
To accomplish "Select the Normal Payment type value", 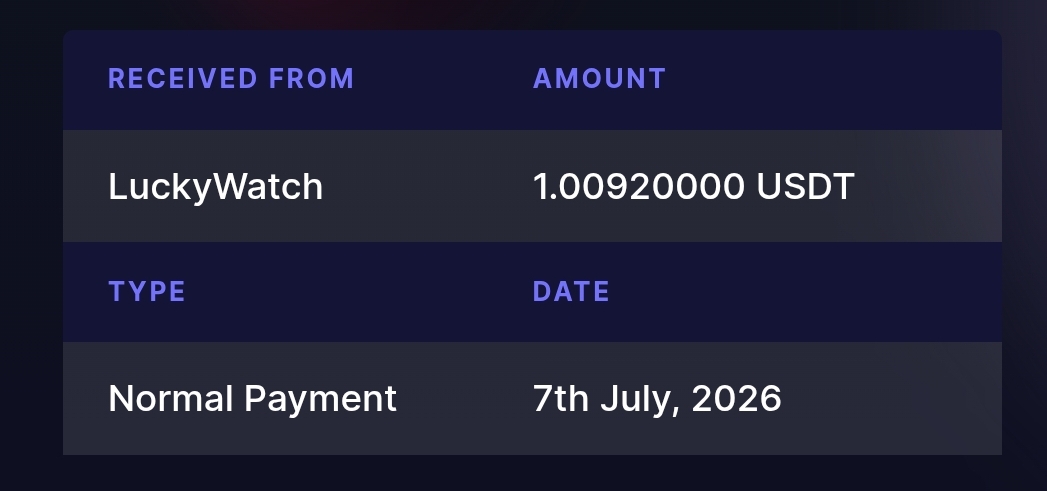I will click(x=252, y=399).
